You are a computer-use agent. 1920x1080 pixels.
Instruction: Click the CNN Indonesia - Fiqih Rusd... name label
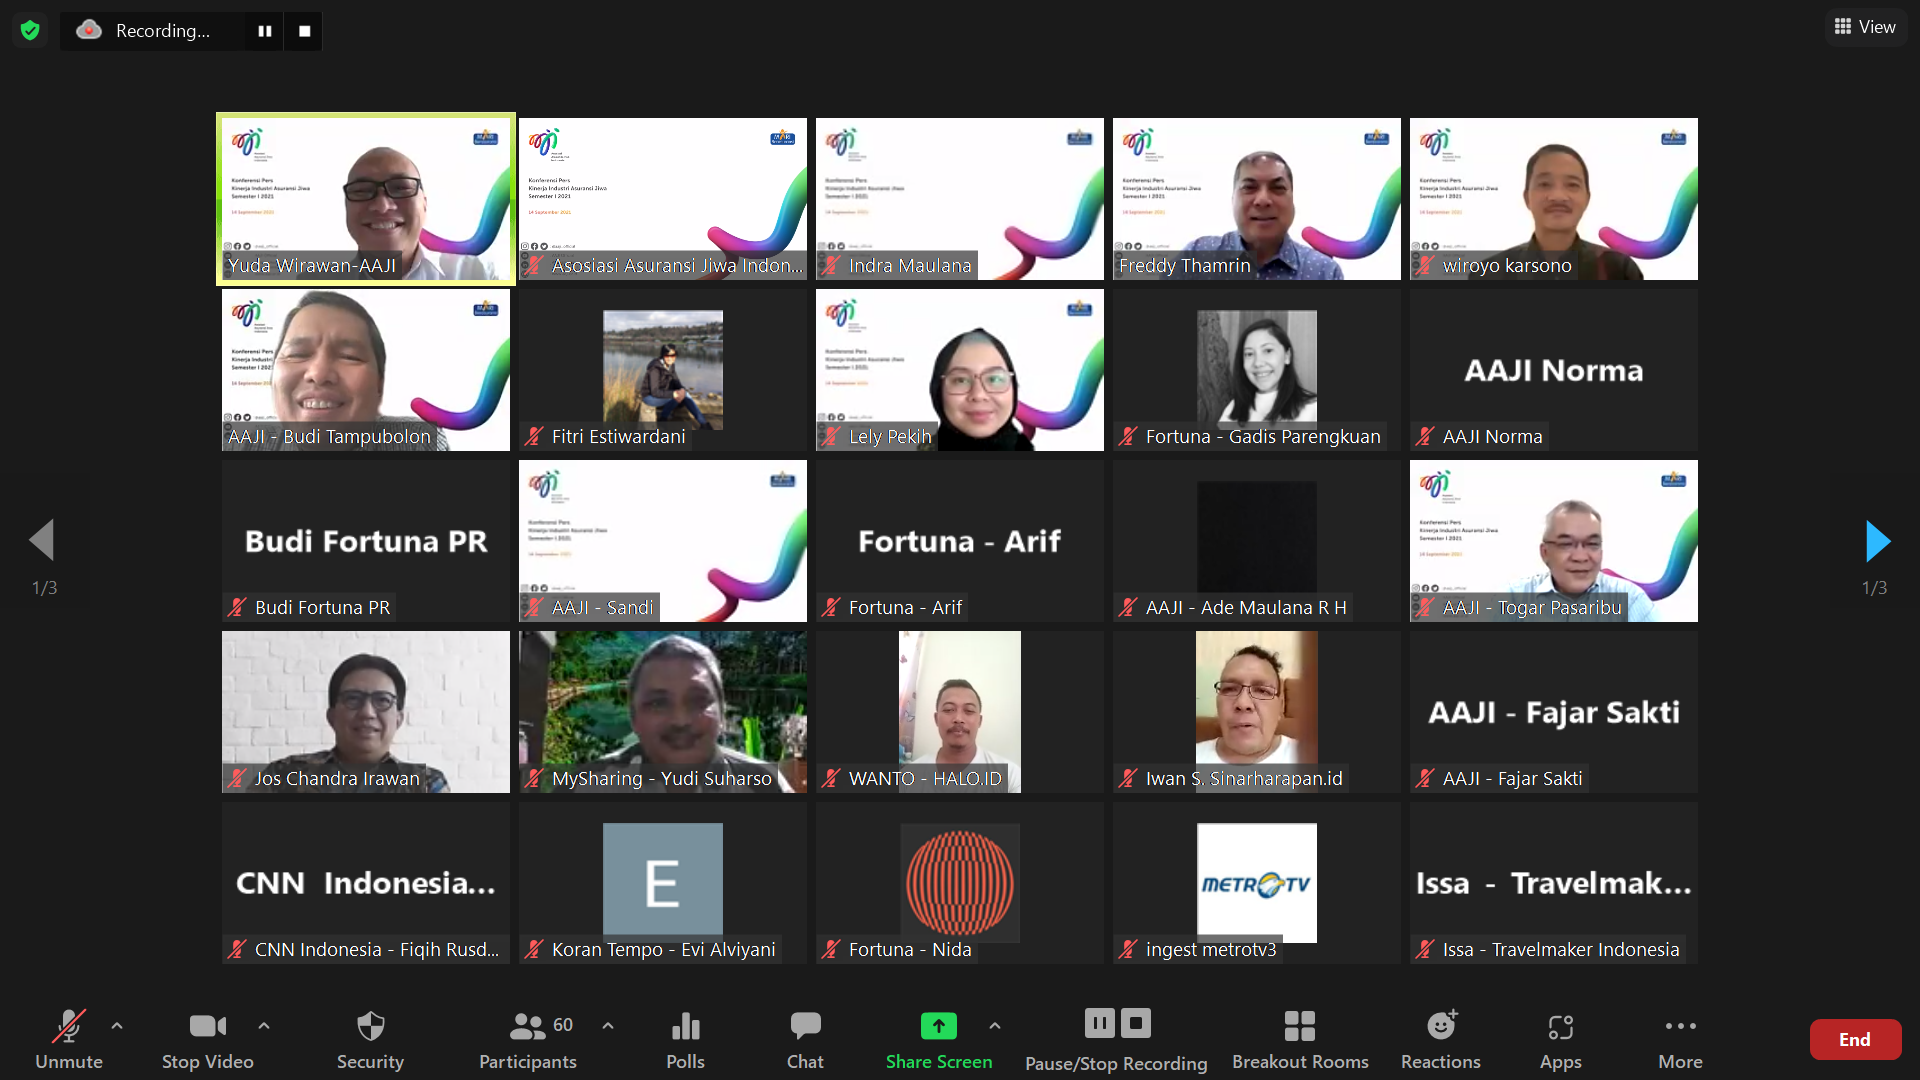pyautogui.click(x=376, y=949)
